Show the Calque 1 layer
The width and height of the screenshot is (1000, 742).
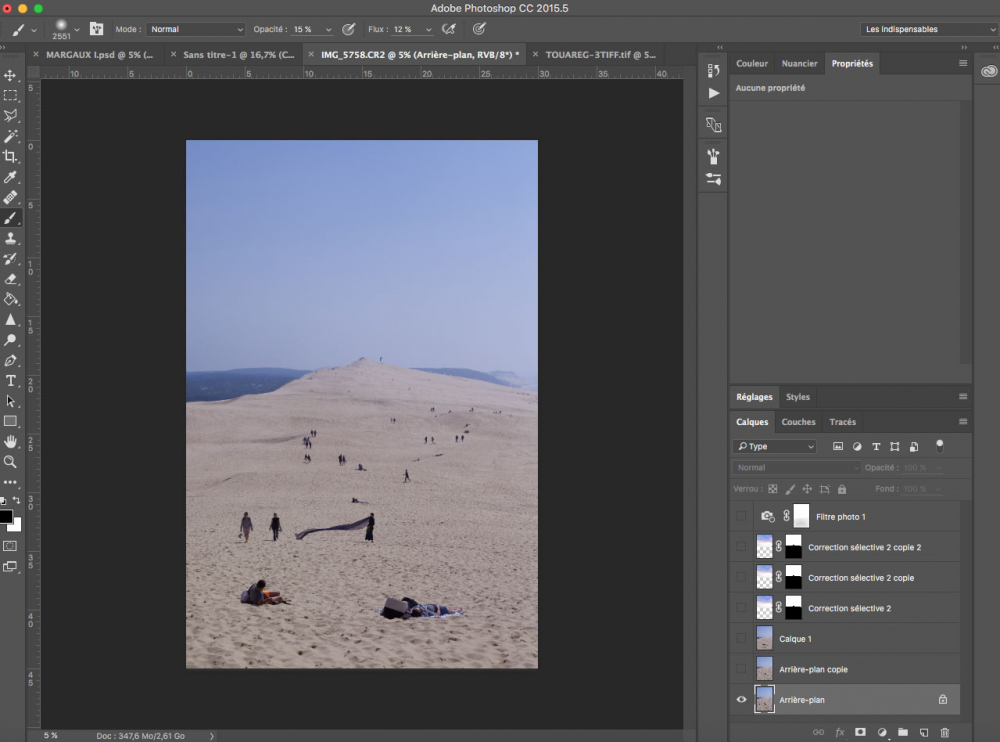[x=741, y=638]
